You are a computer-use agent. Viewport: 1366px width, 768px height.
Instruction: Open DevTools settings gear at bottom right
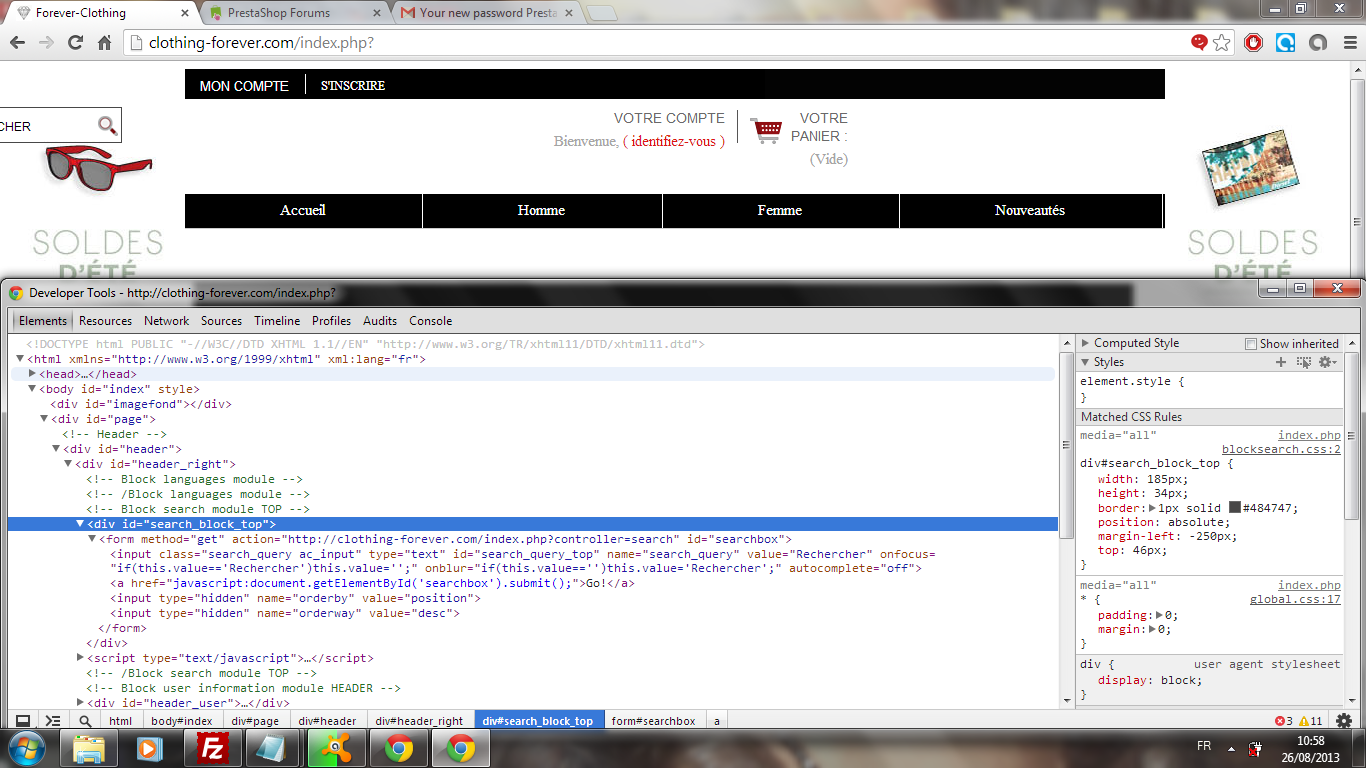[1344, 720]
